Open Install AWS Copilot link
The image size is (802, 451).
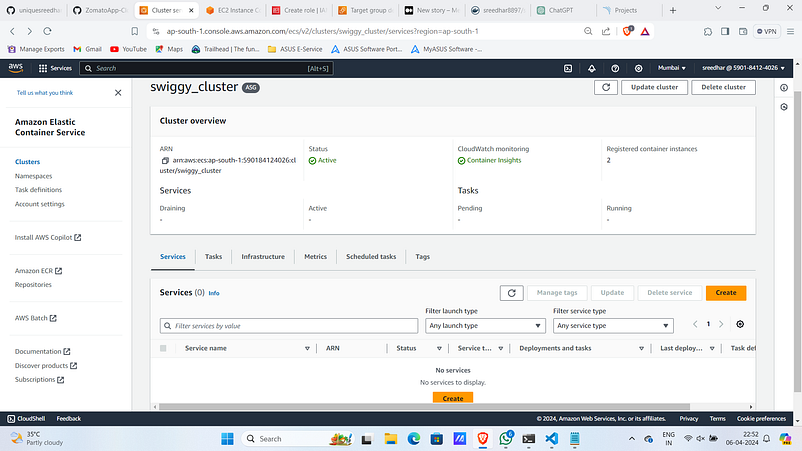point(48,237)
